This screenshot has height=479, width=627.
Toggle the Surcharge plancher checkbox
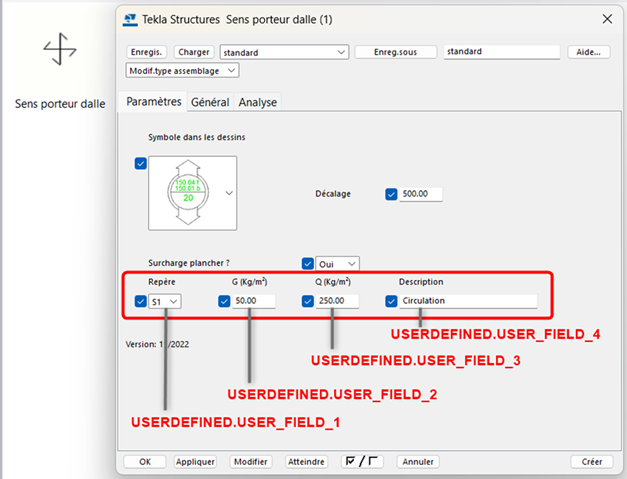coord(308,263)
